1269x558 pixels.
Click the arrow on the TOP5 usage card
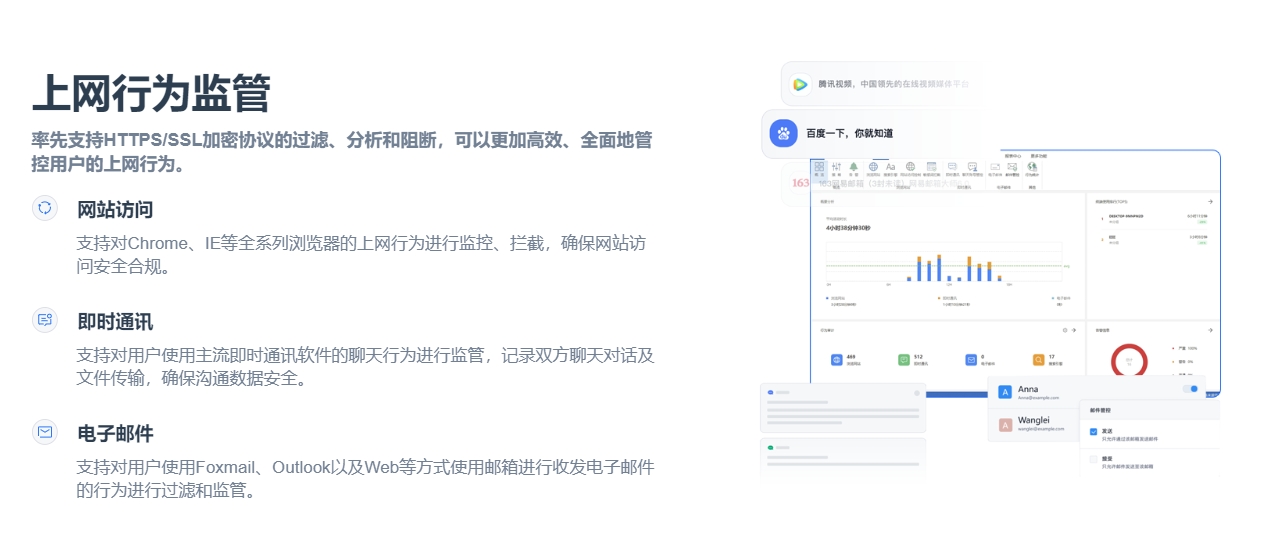pyautogui.click(x=1210, y=202)
